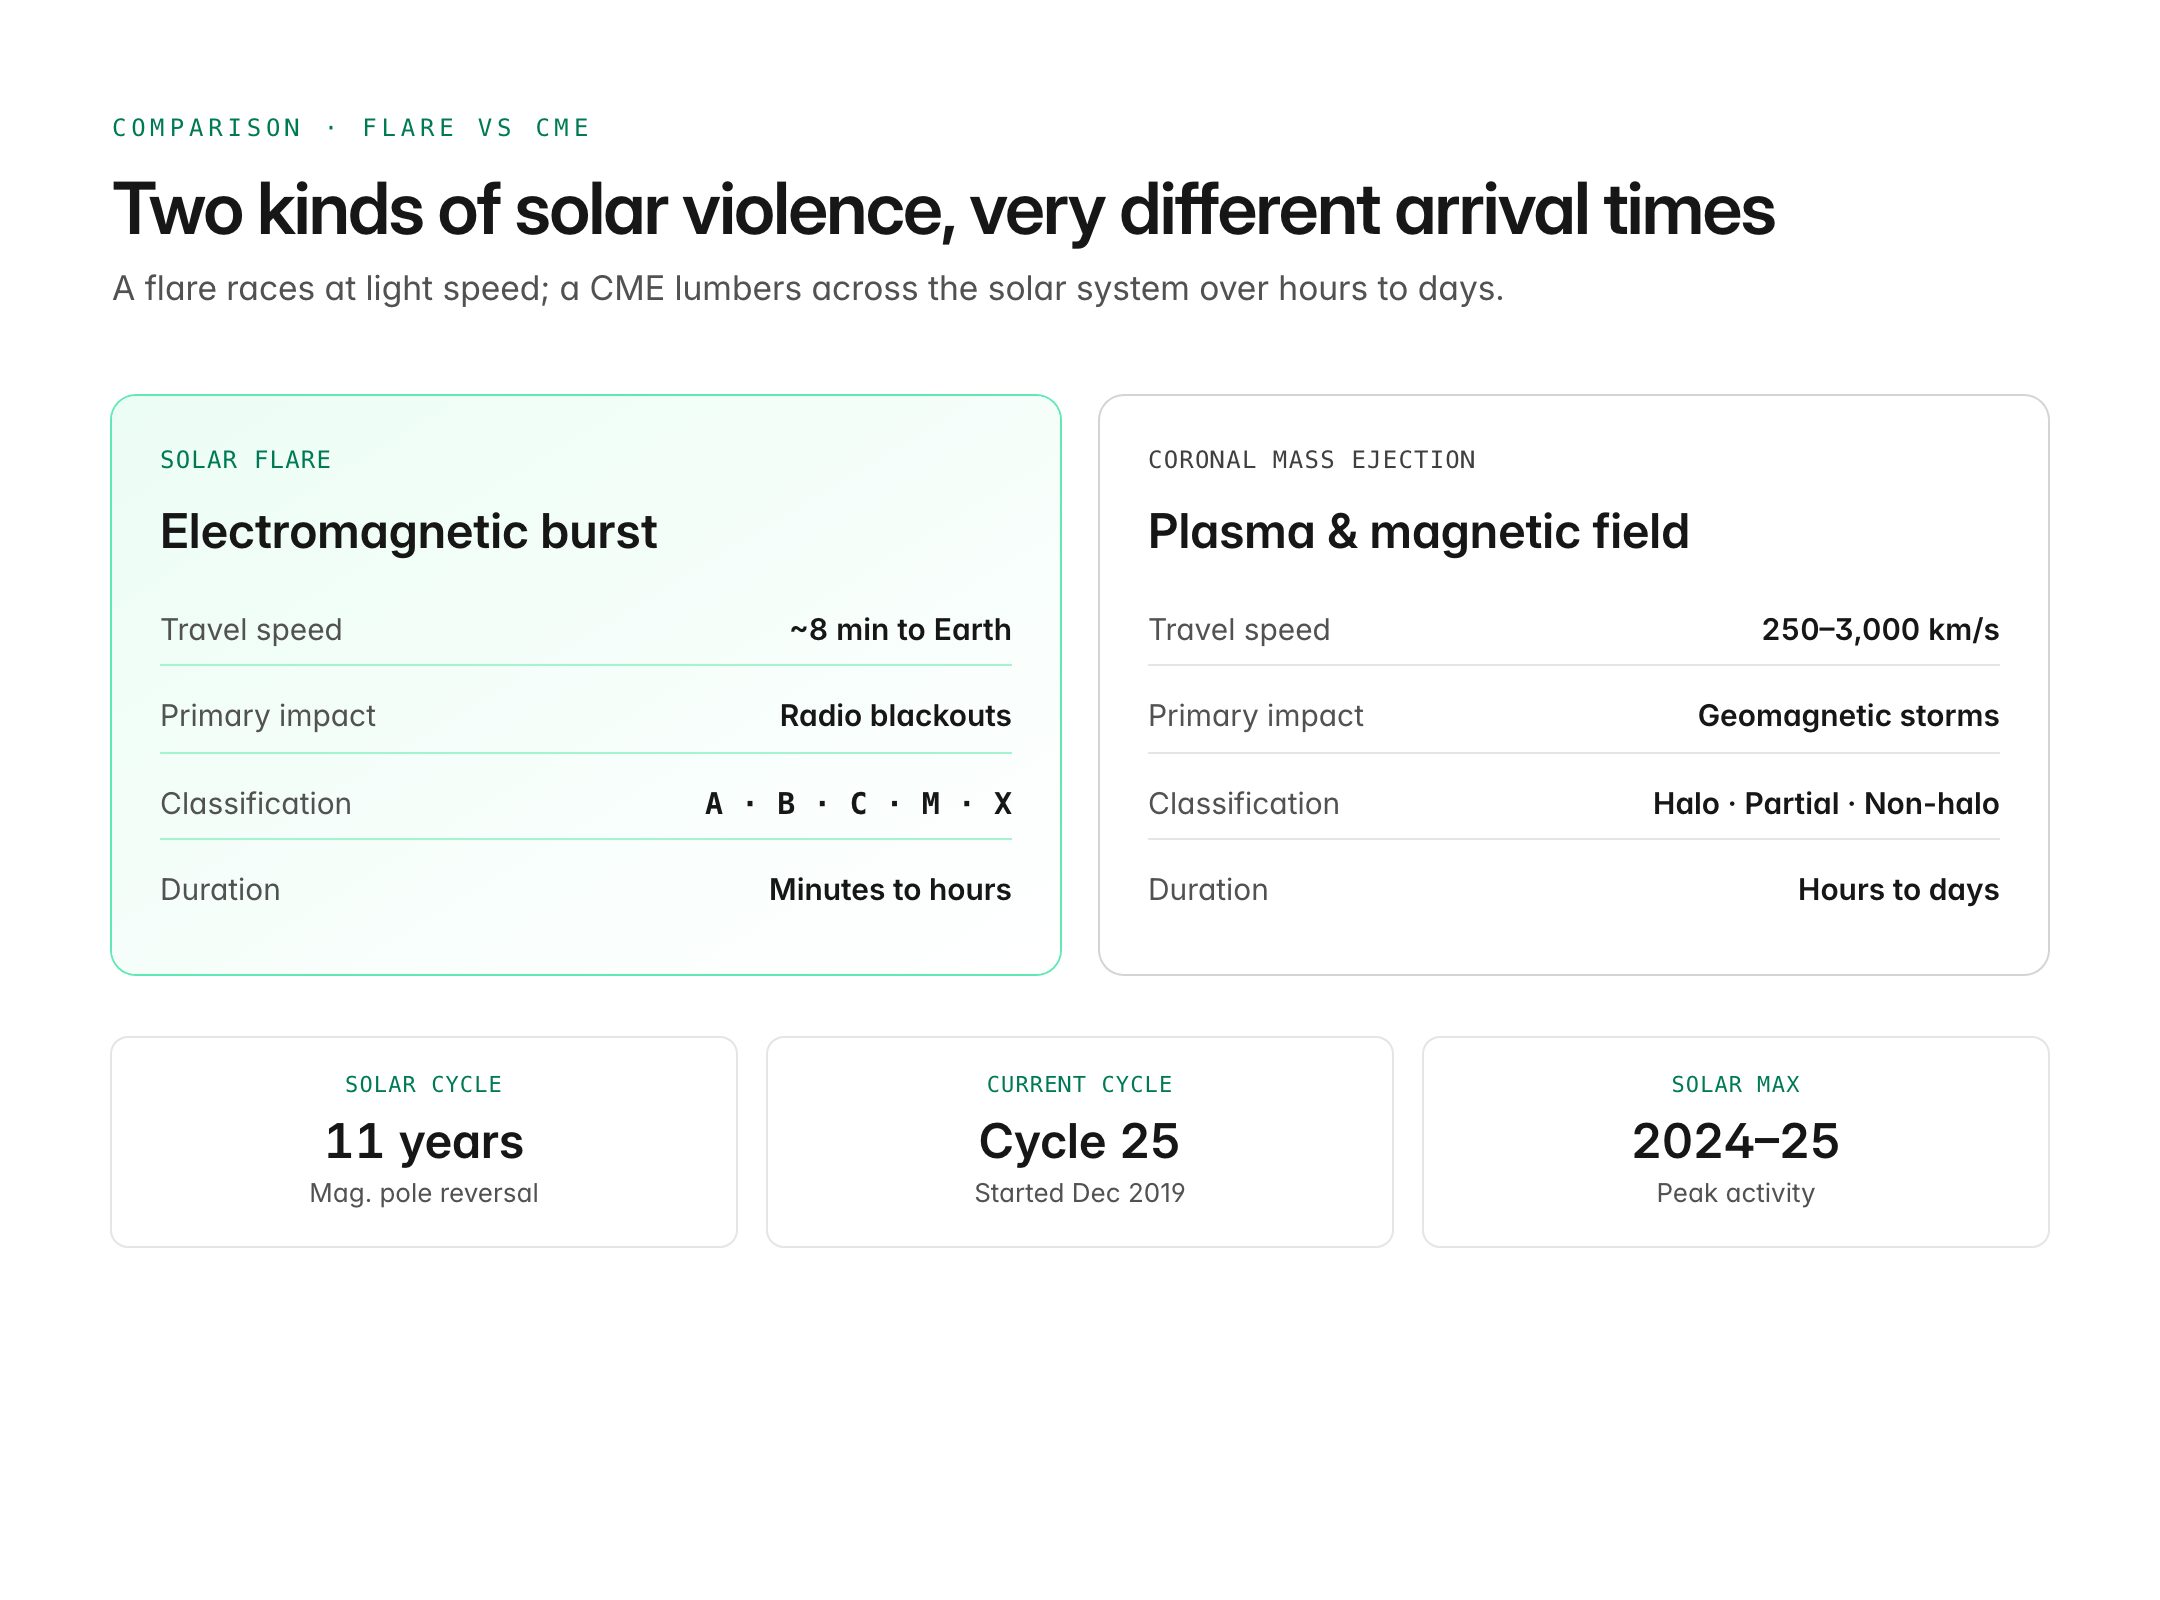Click the headline 'Two kinds of solar violence'
This screenshot has height=1600, width=2160.
528,211
